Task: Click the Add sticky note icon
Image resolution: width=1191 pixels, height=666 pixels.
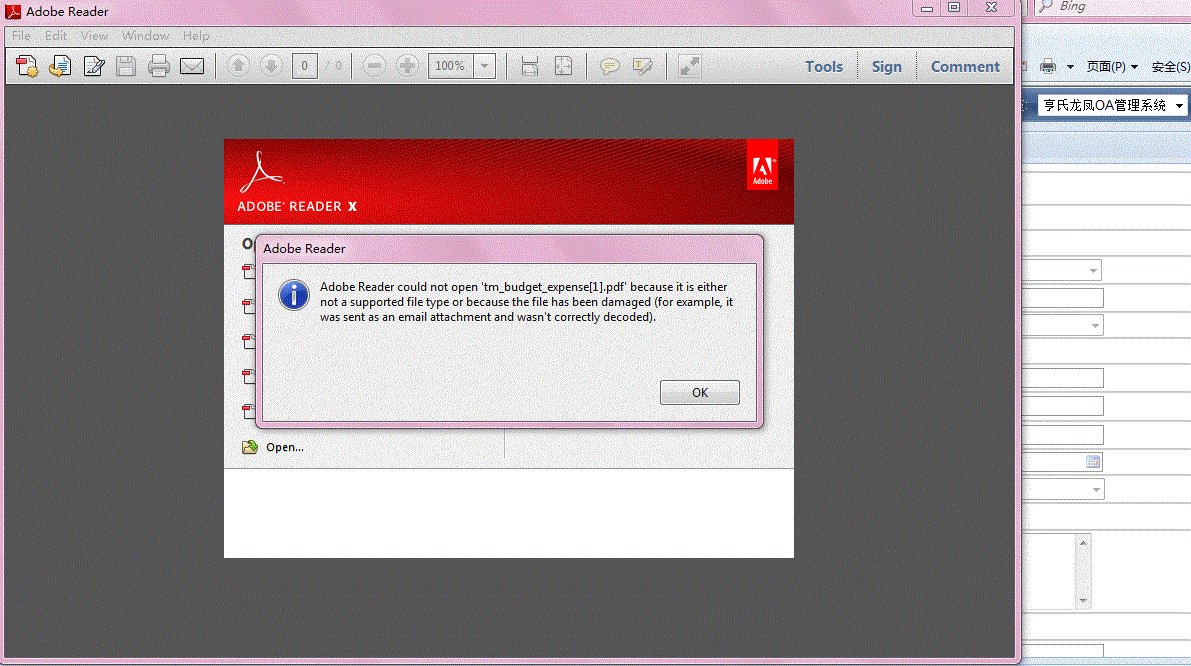Action: coord(609,67)
